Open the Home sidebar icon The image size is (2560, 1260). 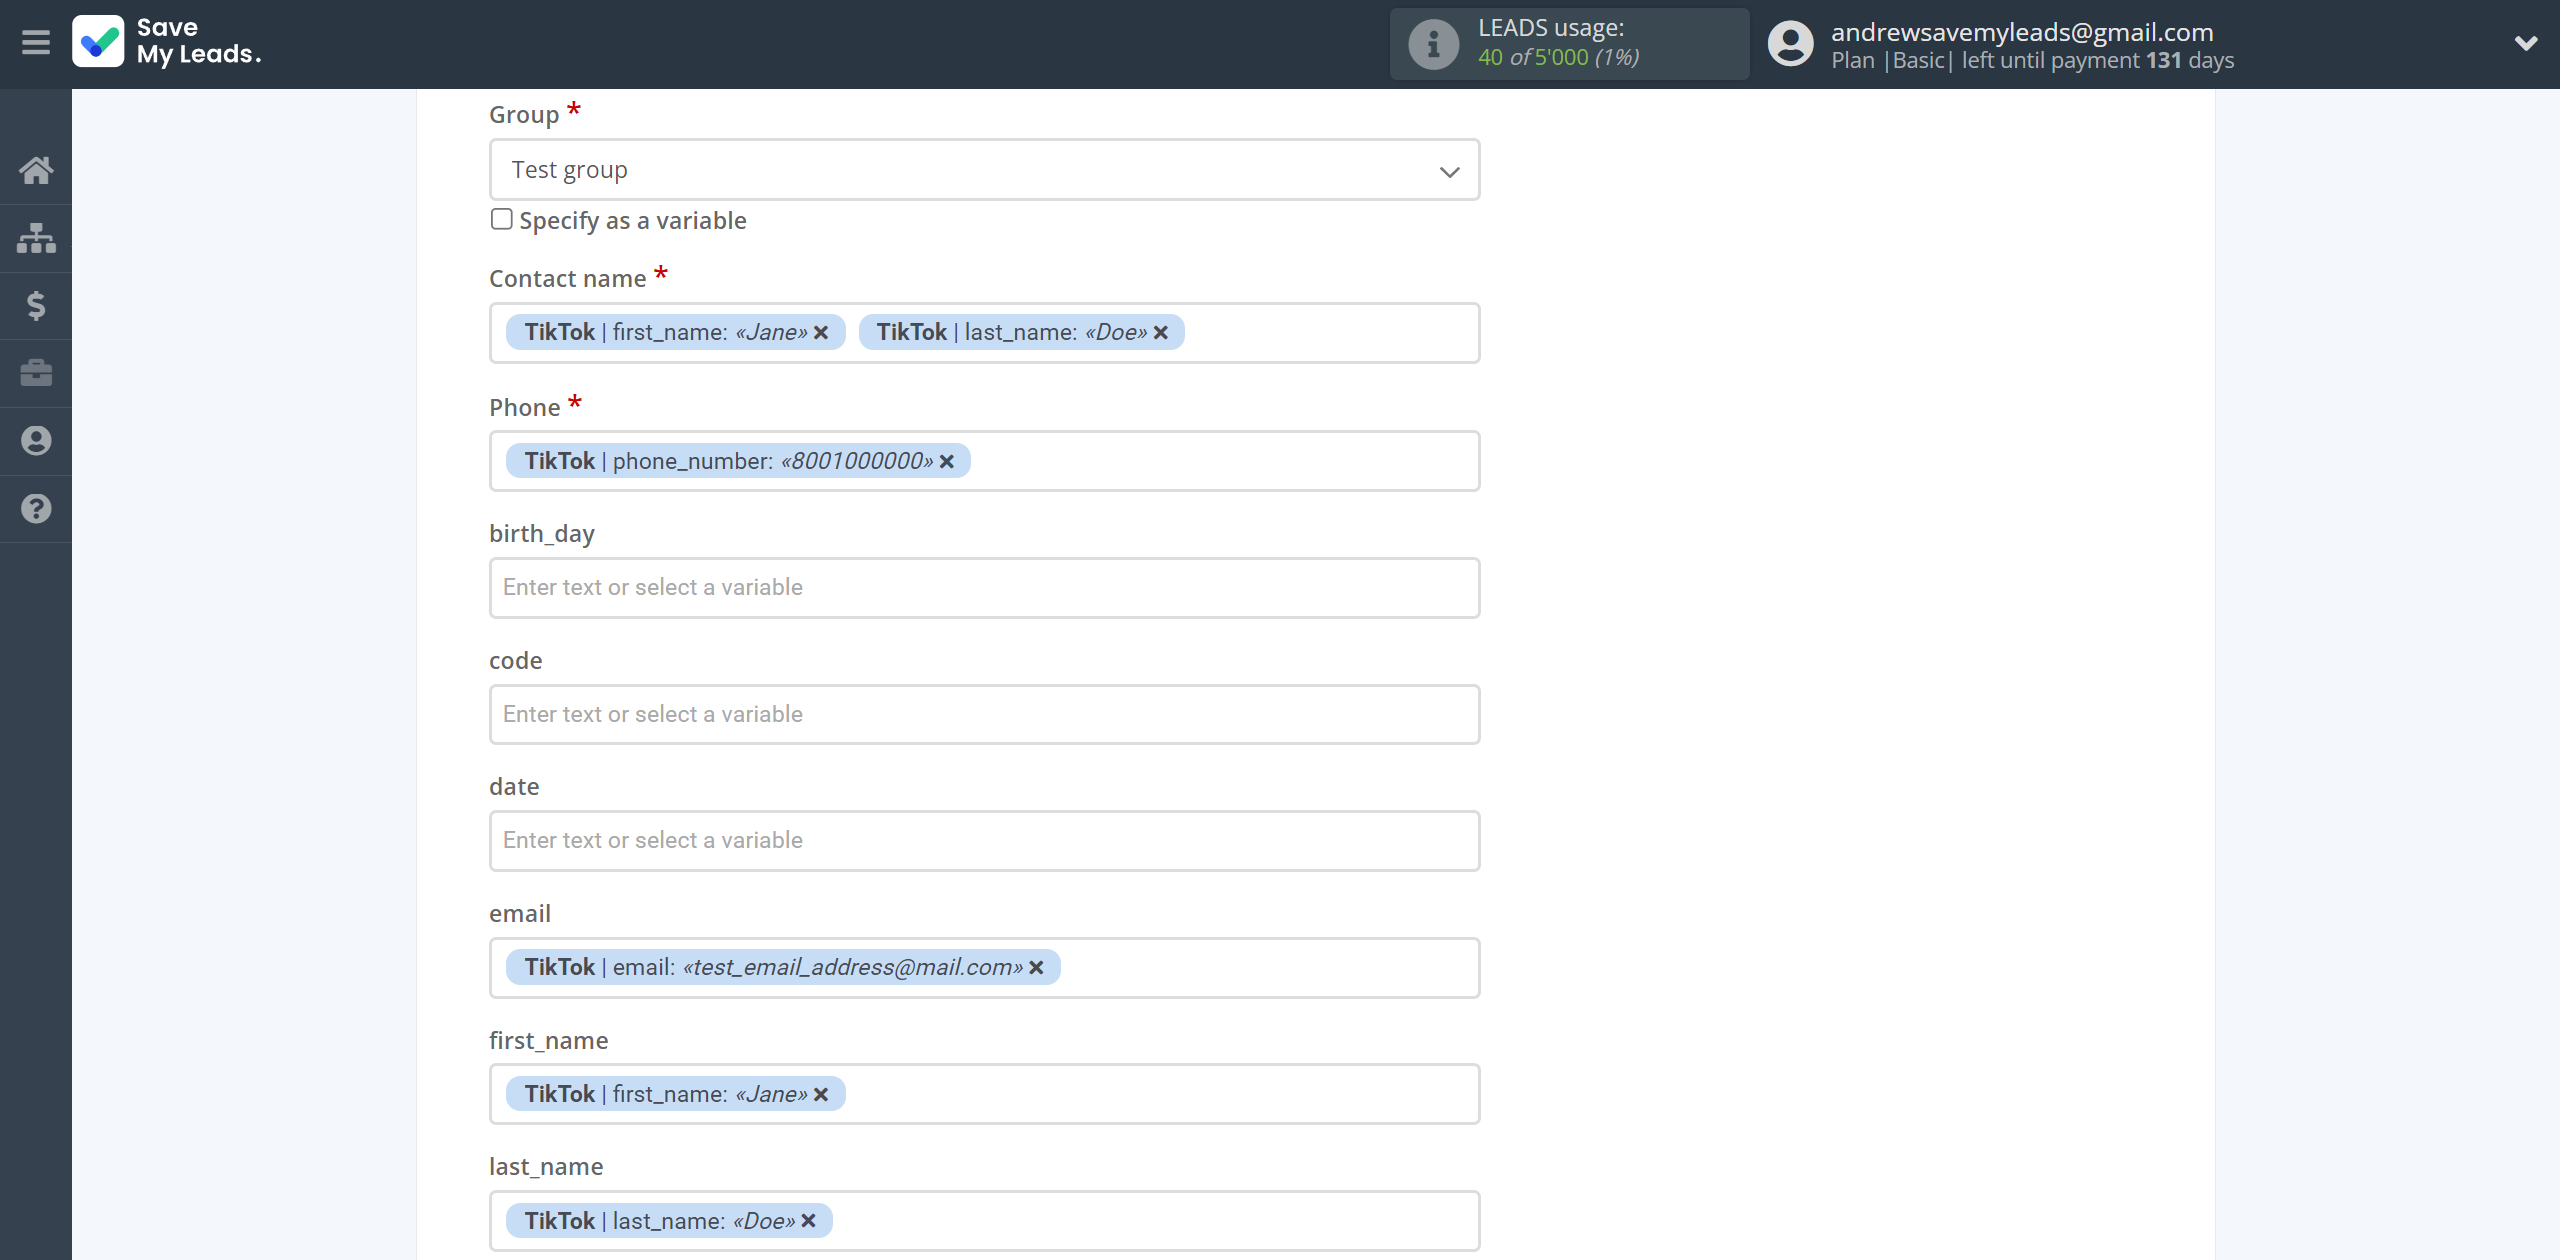pyautogui.click(x=36, y=170)
